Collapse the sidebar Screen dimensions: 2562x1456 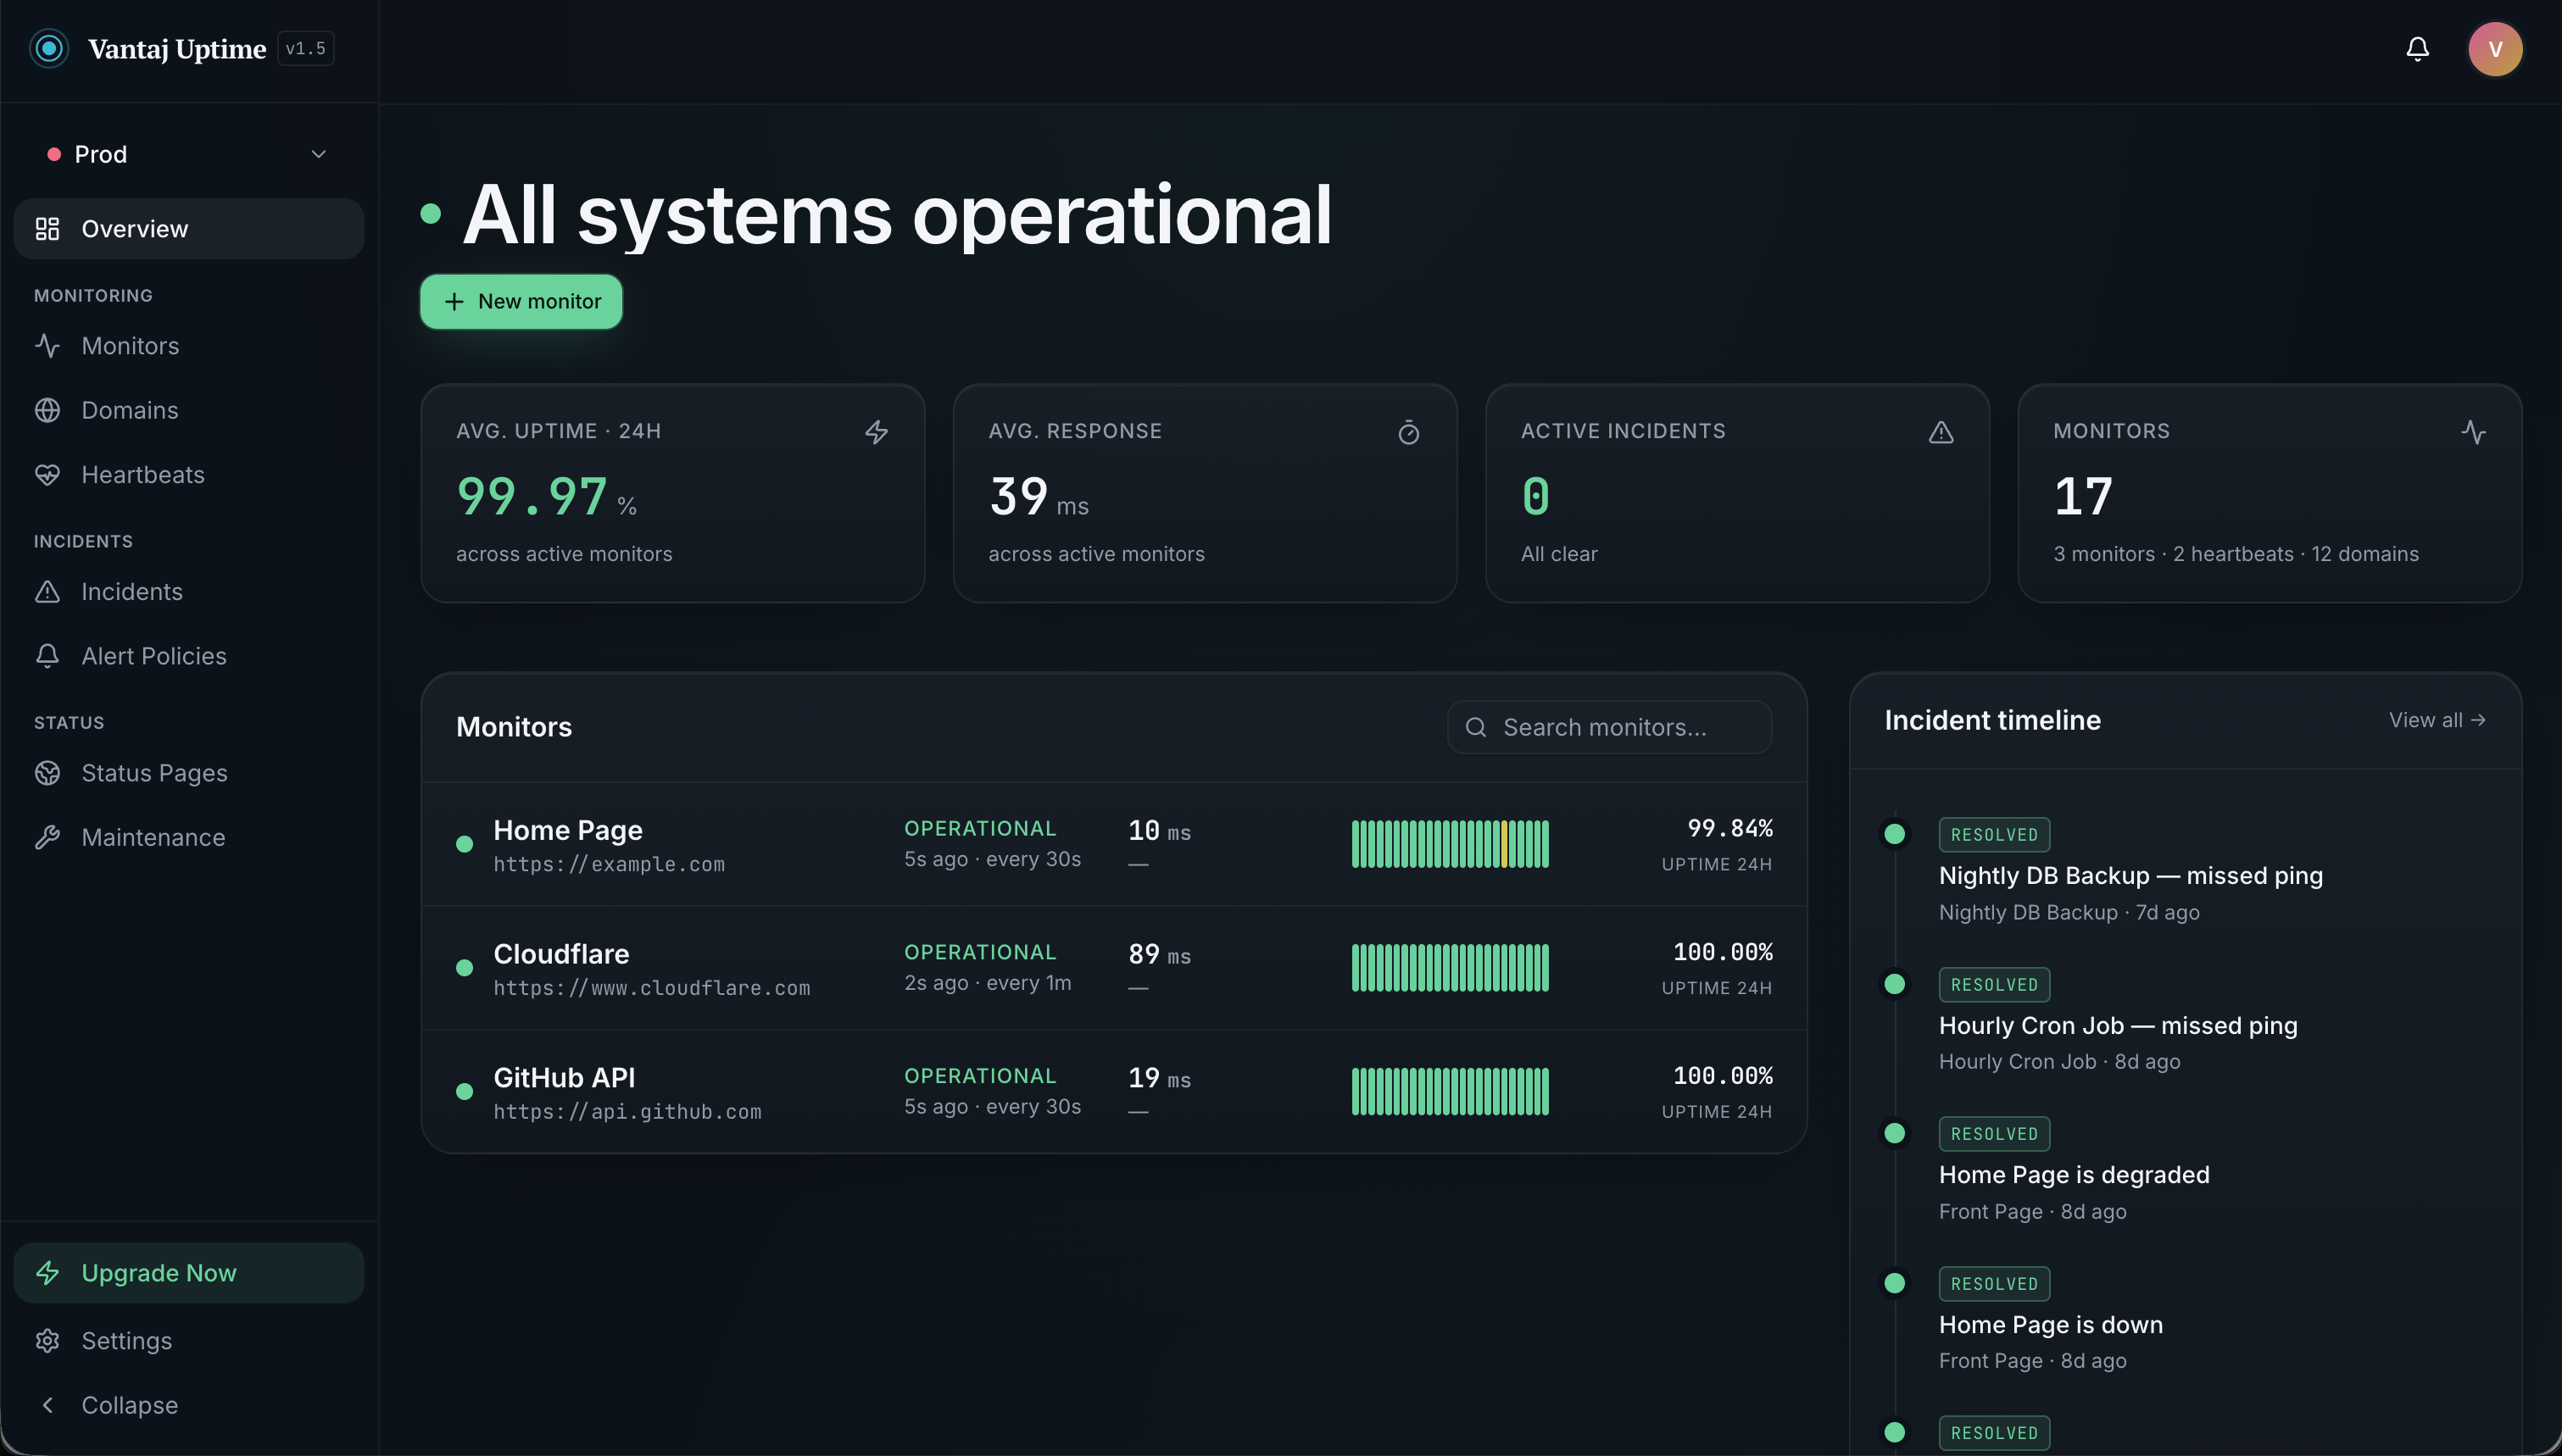click(189, 1405)
